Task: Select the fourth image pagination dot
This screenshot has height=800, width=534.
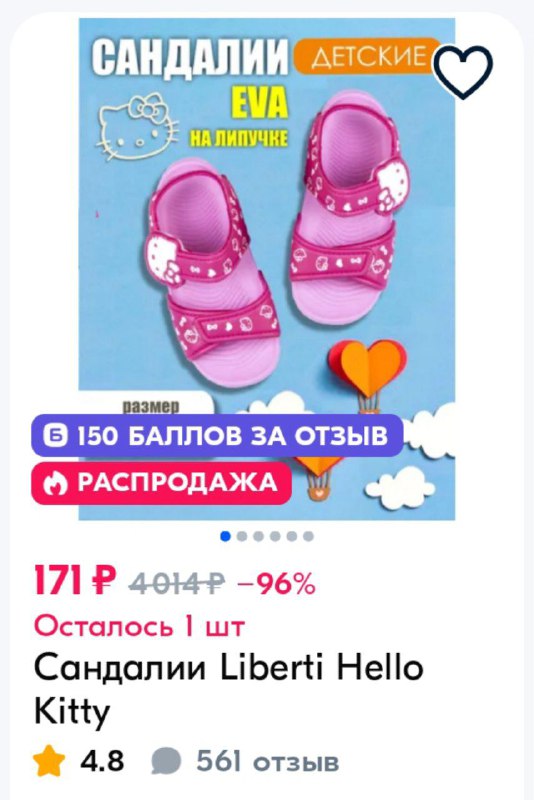Action: (275, 536)
